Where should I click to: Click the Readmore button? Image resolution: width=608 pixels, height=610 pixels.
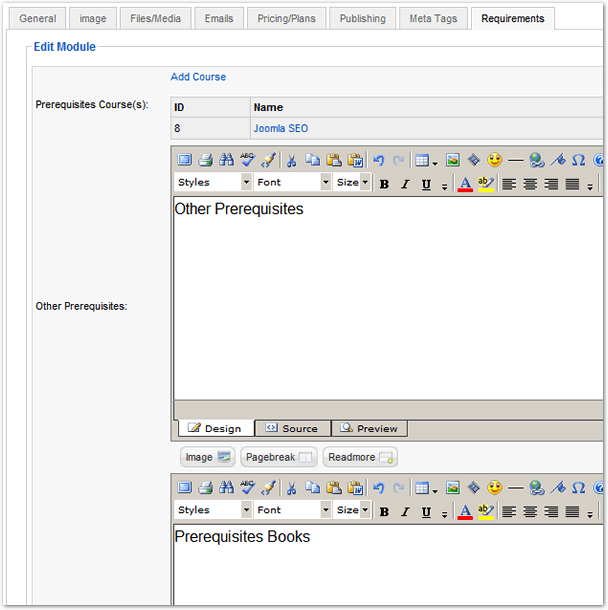click(x=360, y=457)
